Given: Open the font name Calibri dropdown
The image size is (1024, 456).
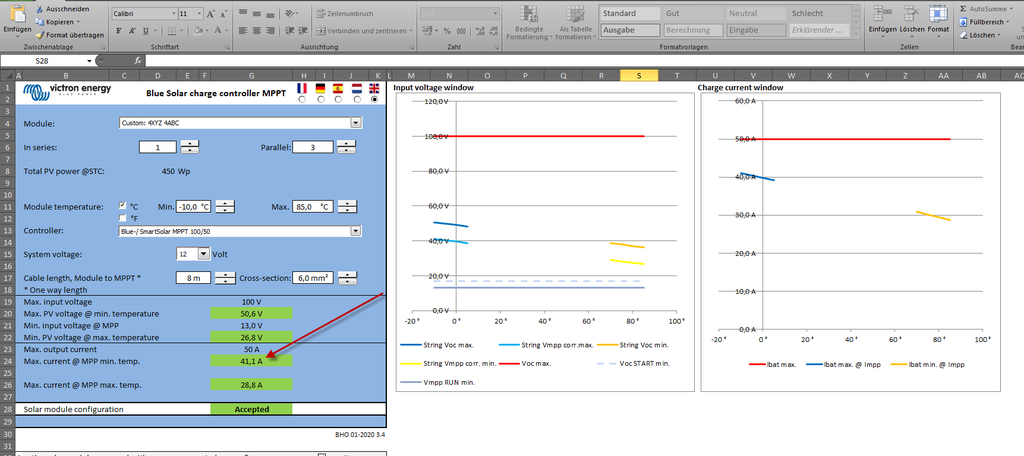Looking at the screenshot, I should pyautogui.click(x=173, y=13).
